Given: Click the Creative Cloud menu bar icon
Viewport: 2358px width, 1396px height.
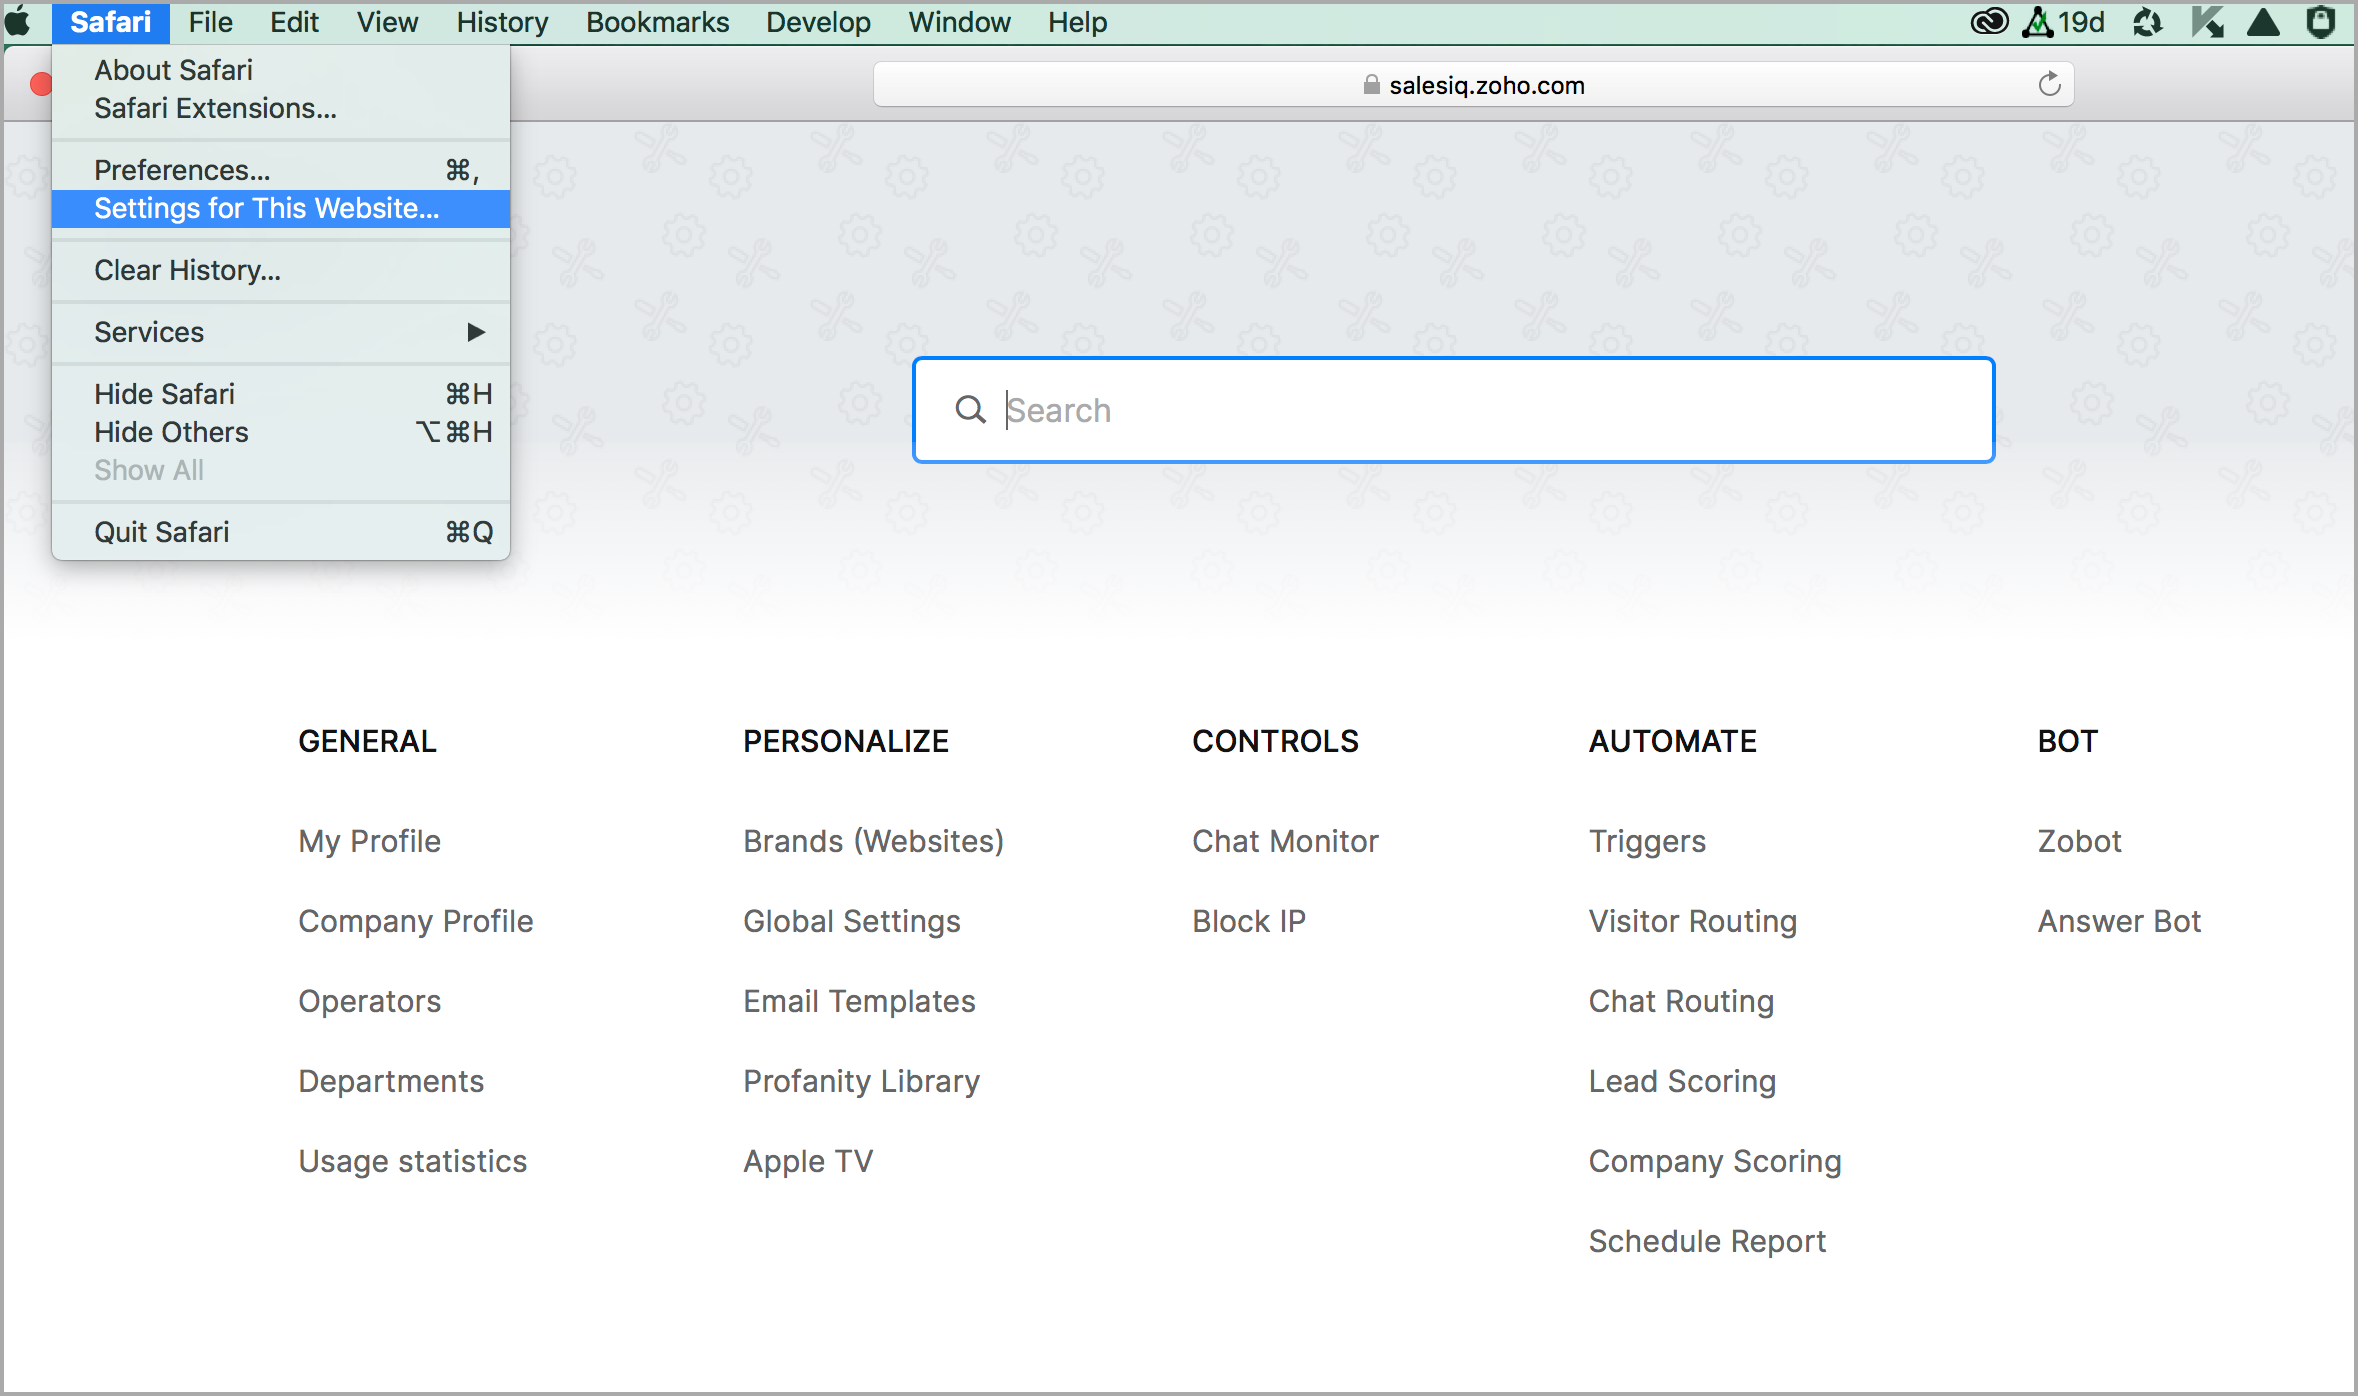Looking at the screenshot, I should pos(1988,22).
